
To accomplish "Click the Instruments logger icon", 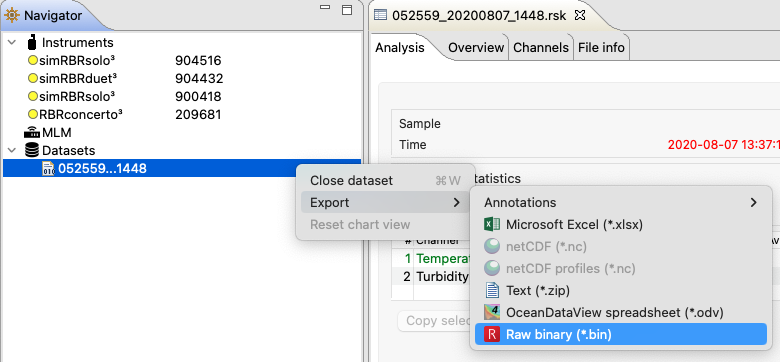I will coord(32,42).
